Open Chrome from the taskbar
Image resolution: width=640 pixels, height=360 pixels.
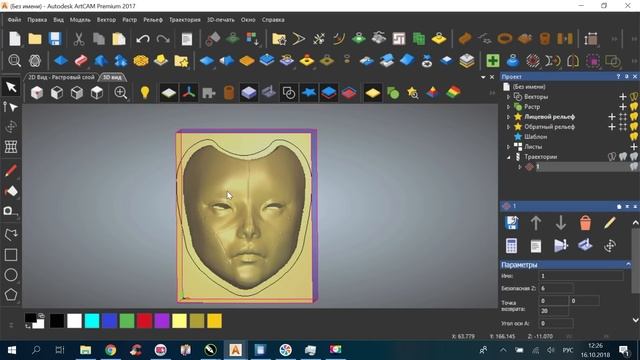(x=110, y=350)
